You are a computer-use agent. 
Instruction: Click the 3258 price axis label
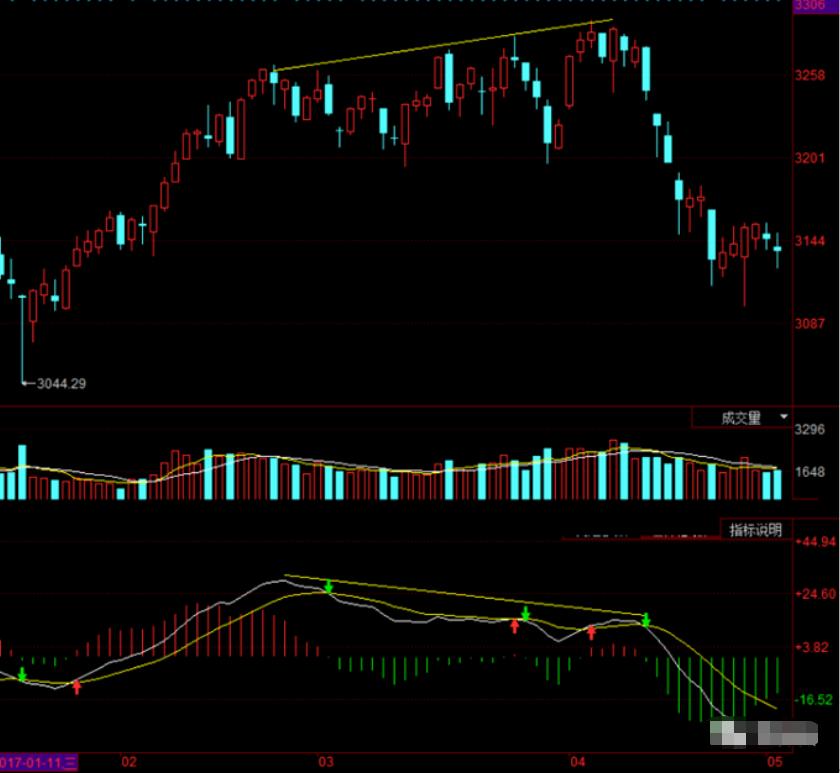[x=809, y=76]
